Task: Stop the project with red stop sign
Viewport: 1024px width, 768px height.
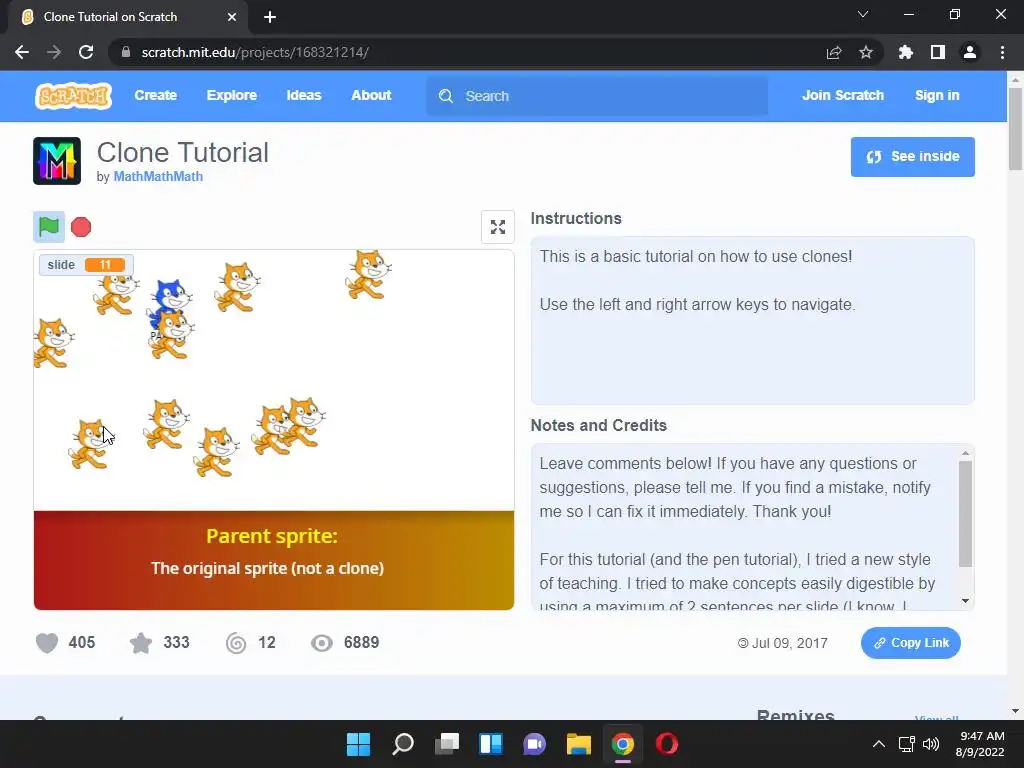Action: pos(81,227)
